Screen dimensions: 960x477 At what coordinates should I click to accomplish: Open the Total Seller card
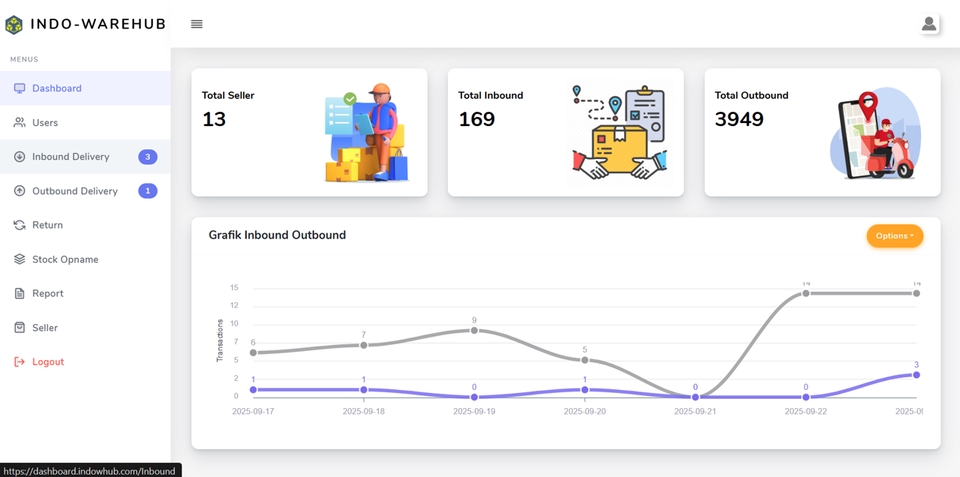pos(309,132)
